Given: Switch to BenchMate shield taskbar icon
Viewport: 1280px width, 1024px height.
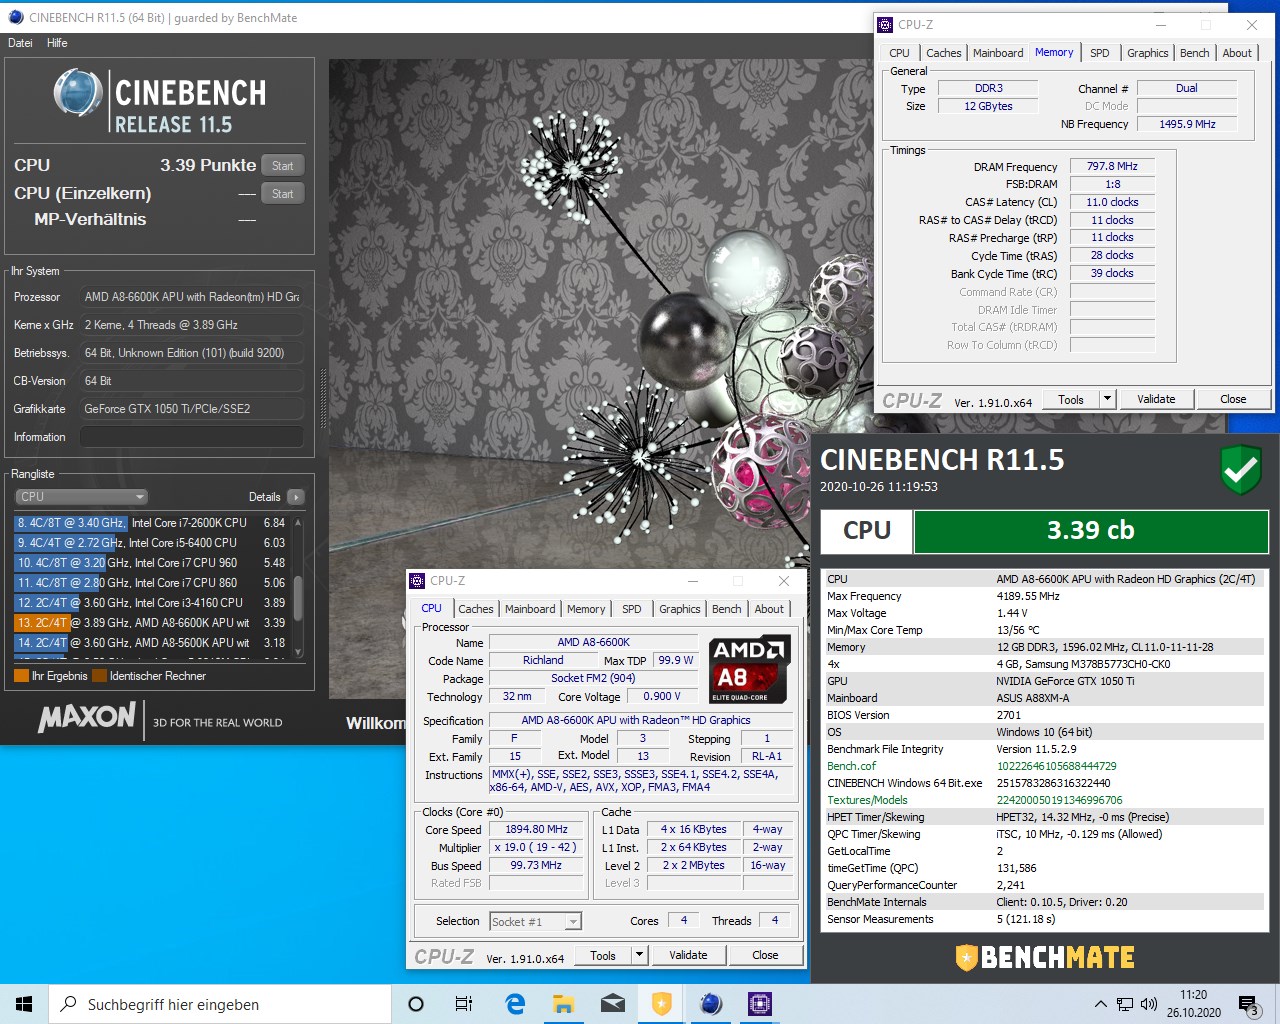Looking at the screenshot, I should [x=662, y=1004].
